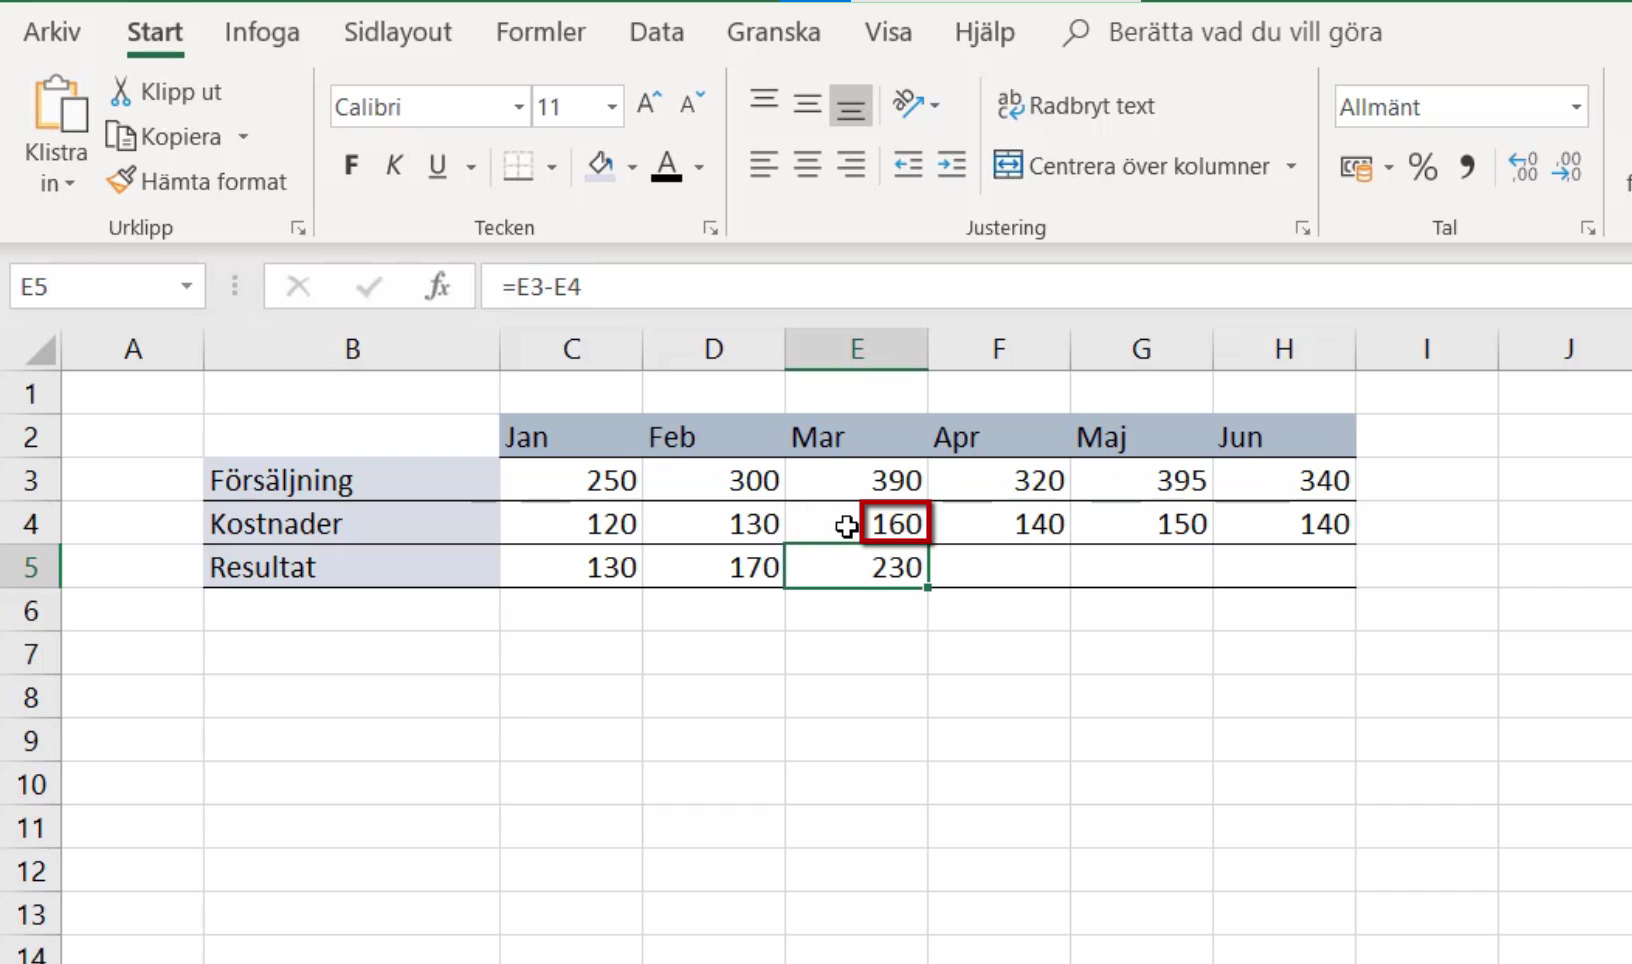Open the Infoga ribbon tab

point(262,32)
